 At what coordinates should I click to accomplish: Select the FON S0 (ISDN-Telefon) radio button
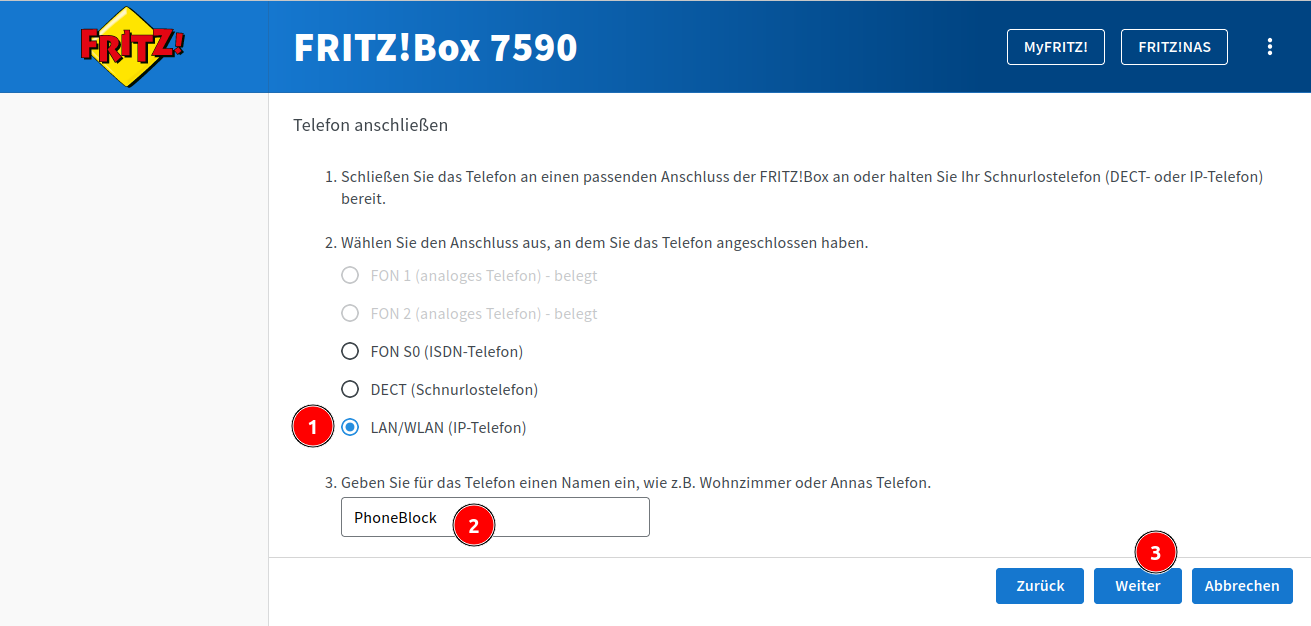coord(350,351)
